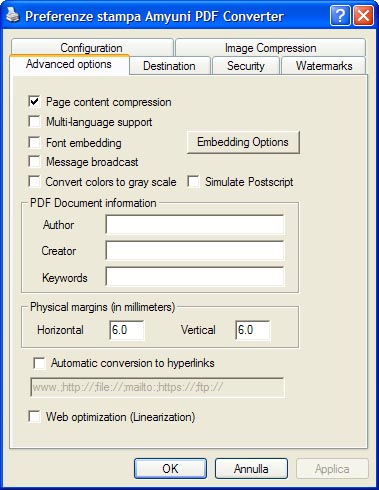Enable Font embedding checkbox
379x490 pixels.
[x=35, y=142]
